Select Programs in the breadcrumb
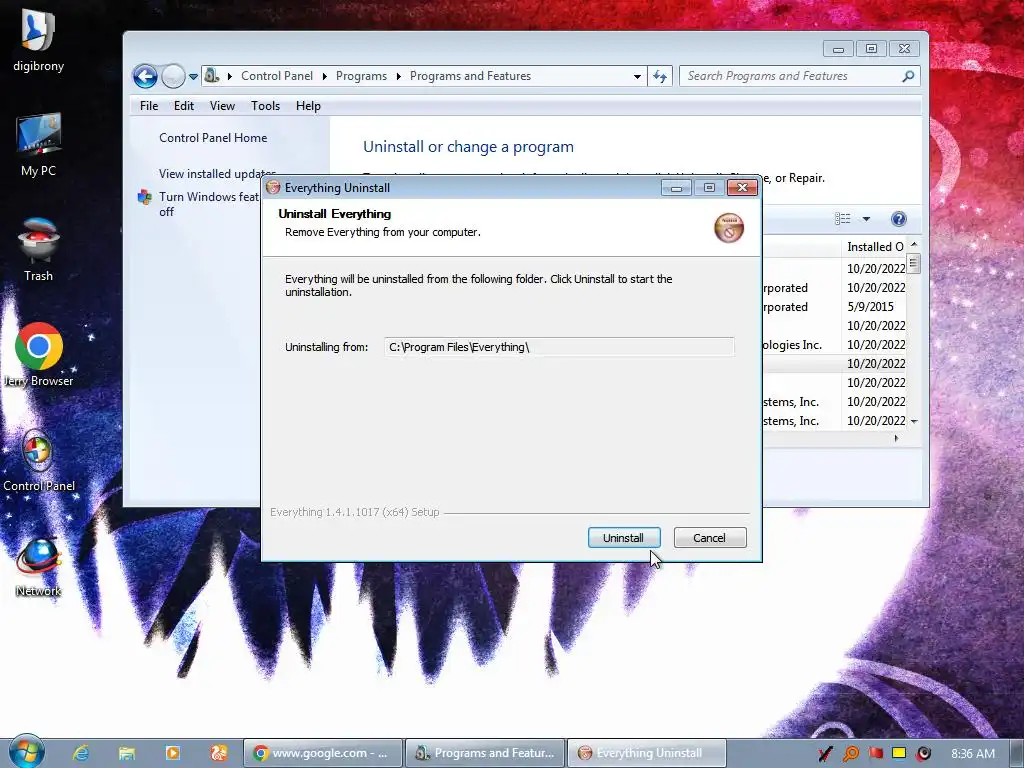The height and width of the screenshot is (768, 1024). (x=361, y=76)
